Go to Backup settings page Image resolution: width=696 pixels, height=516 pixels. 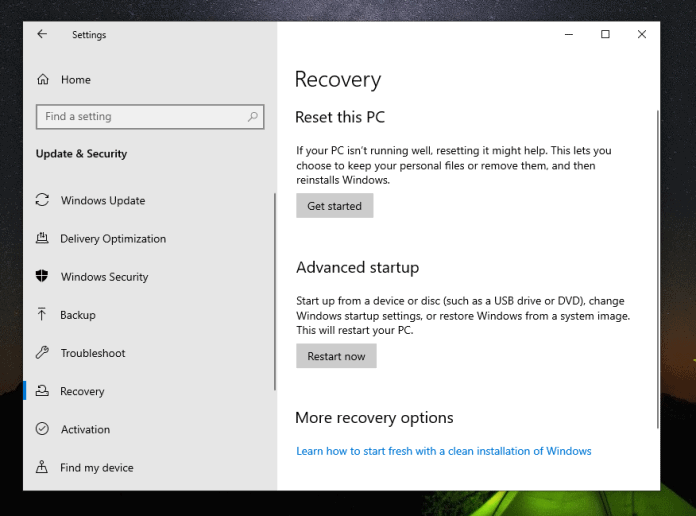[x=78, y=315]
